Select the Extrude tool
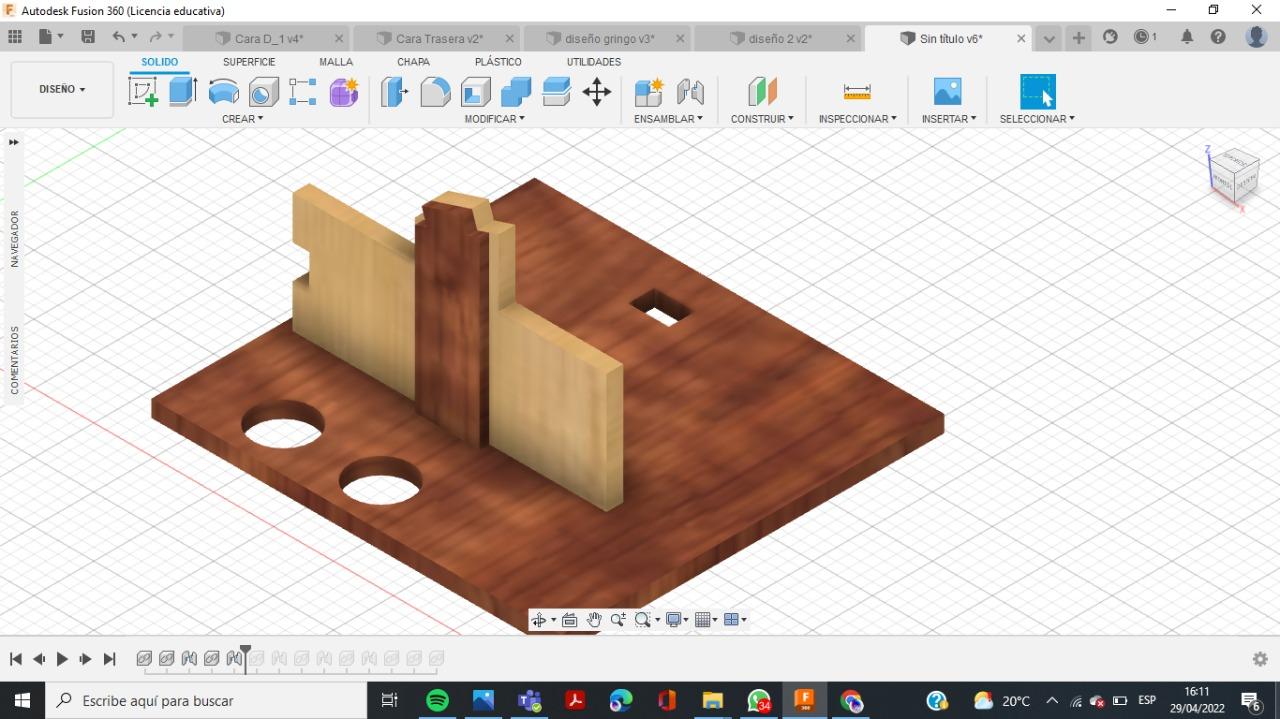Viewport: 1280px width, 719px height. [182, 91]
